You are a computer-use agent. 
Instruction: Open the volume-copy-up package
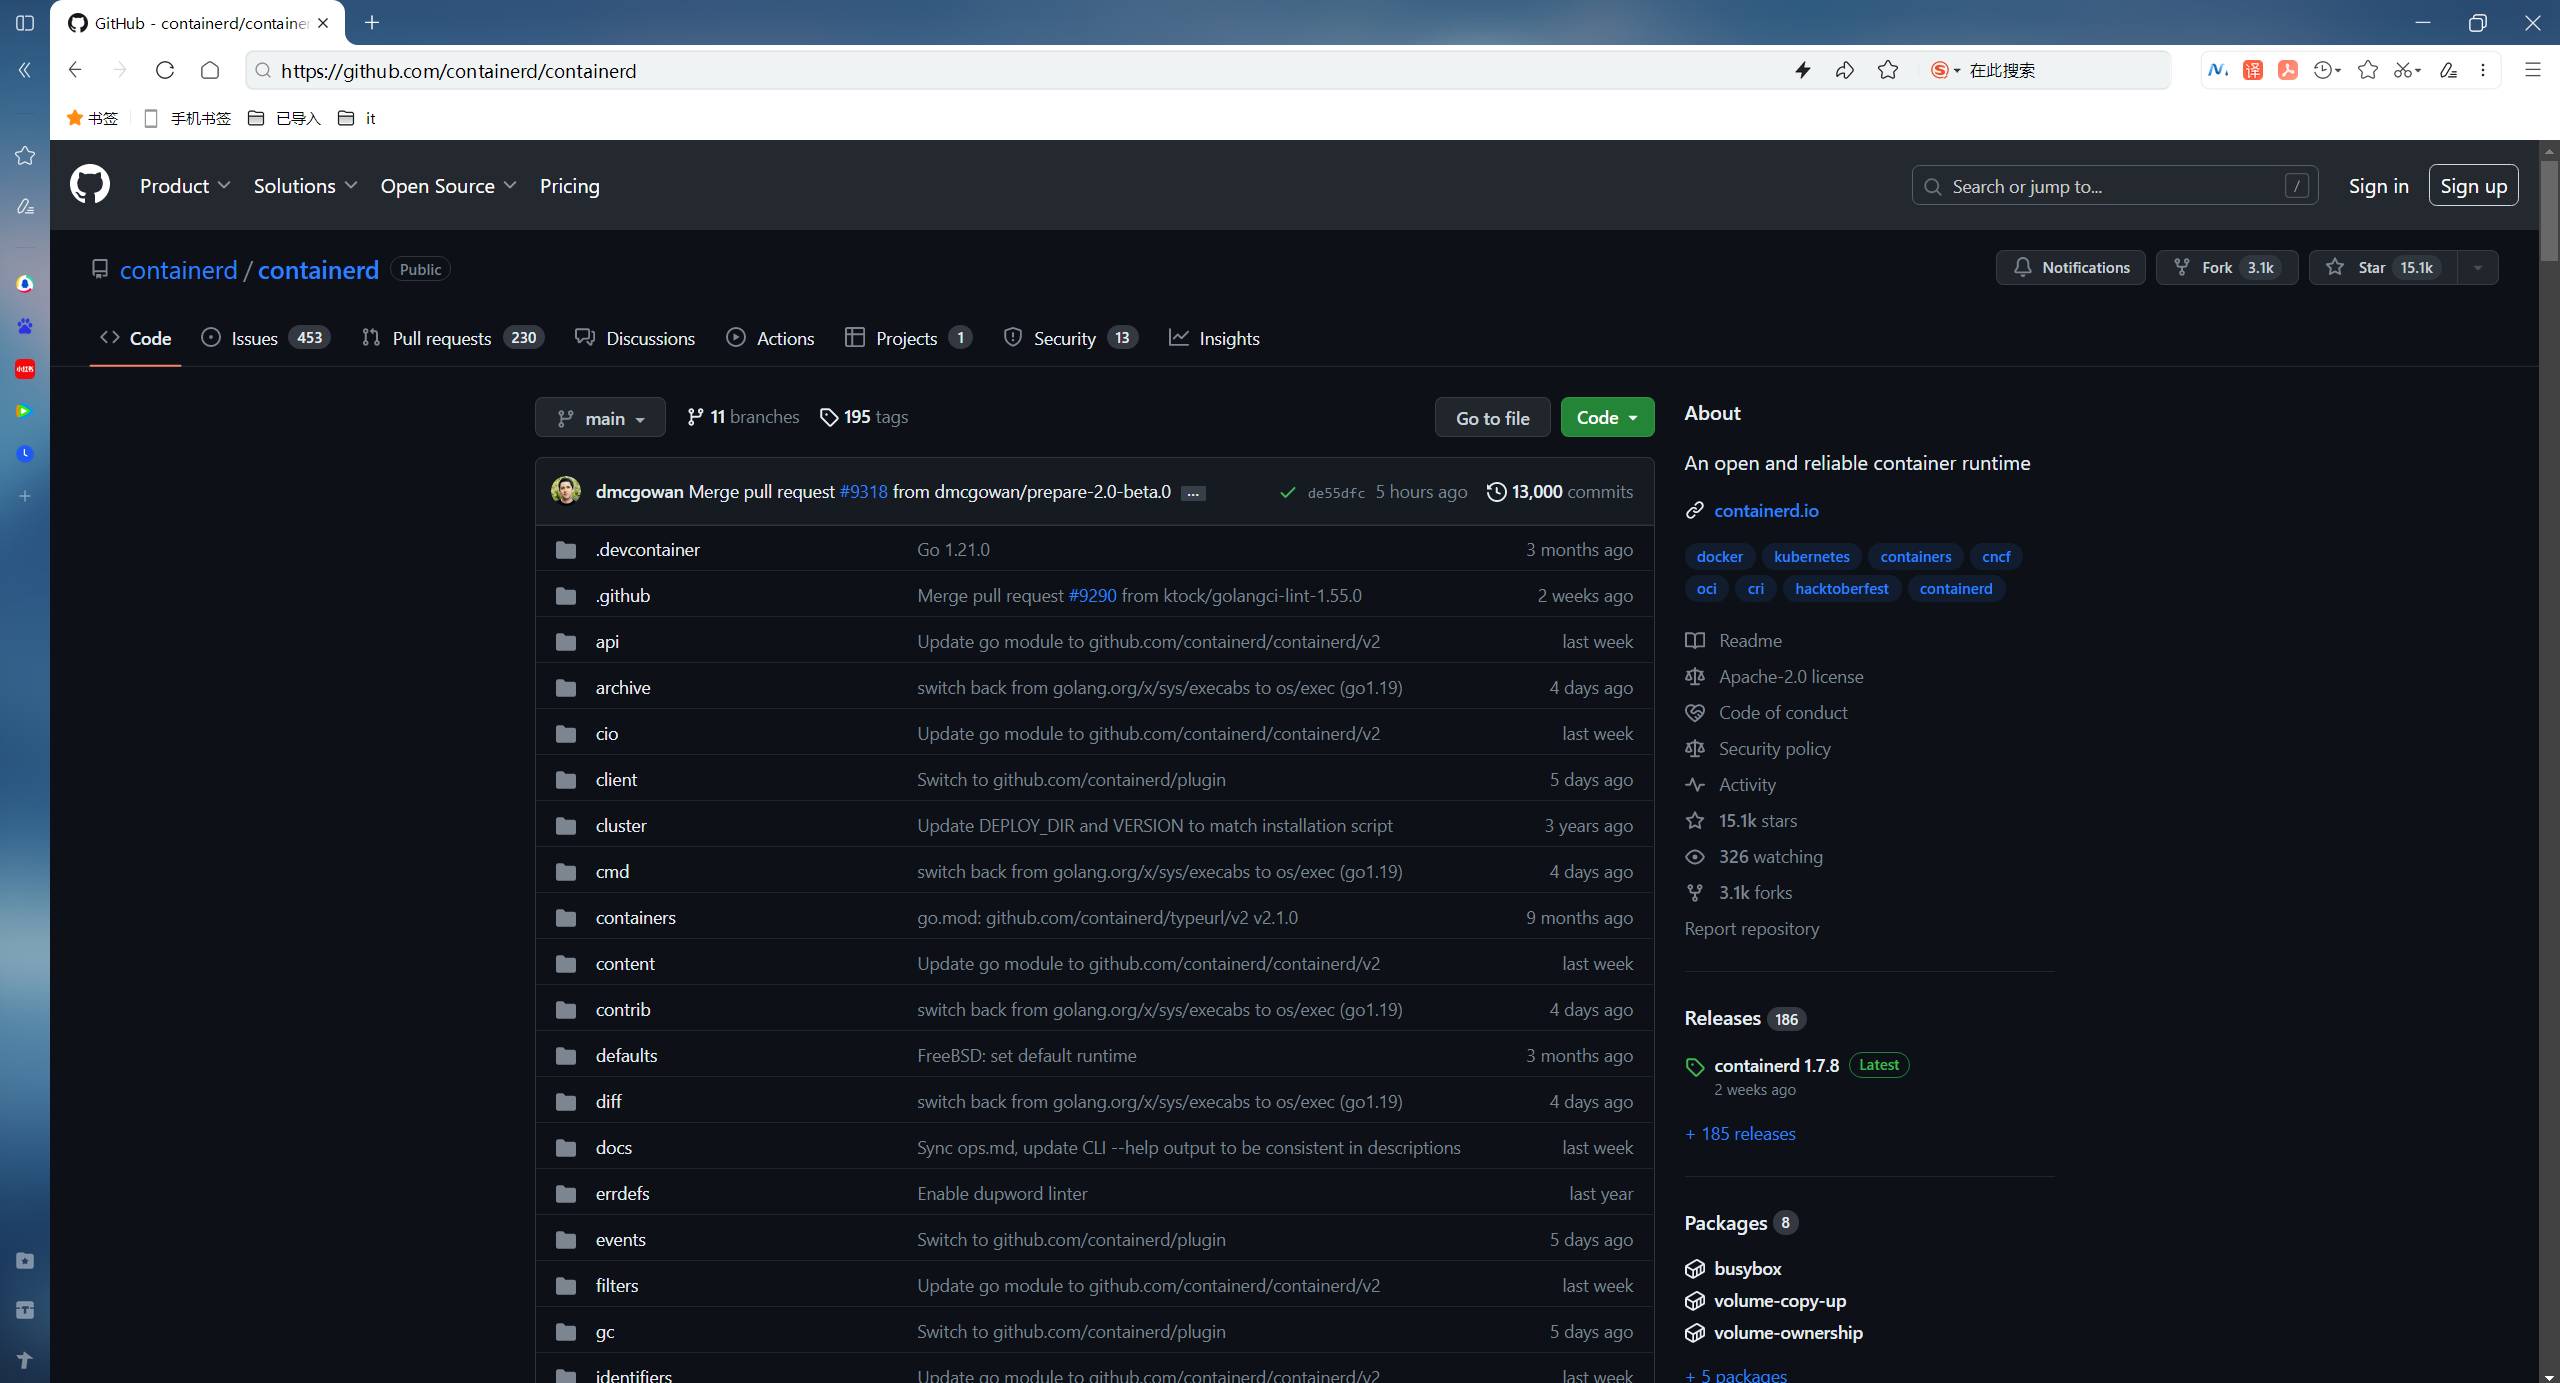pyautogui.click(x=1780, y=1300)
